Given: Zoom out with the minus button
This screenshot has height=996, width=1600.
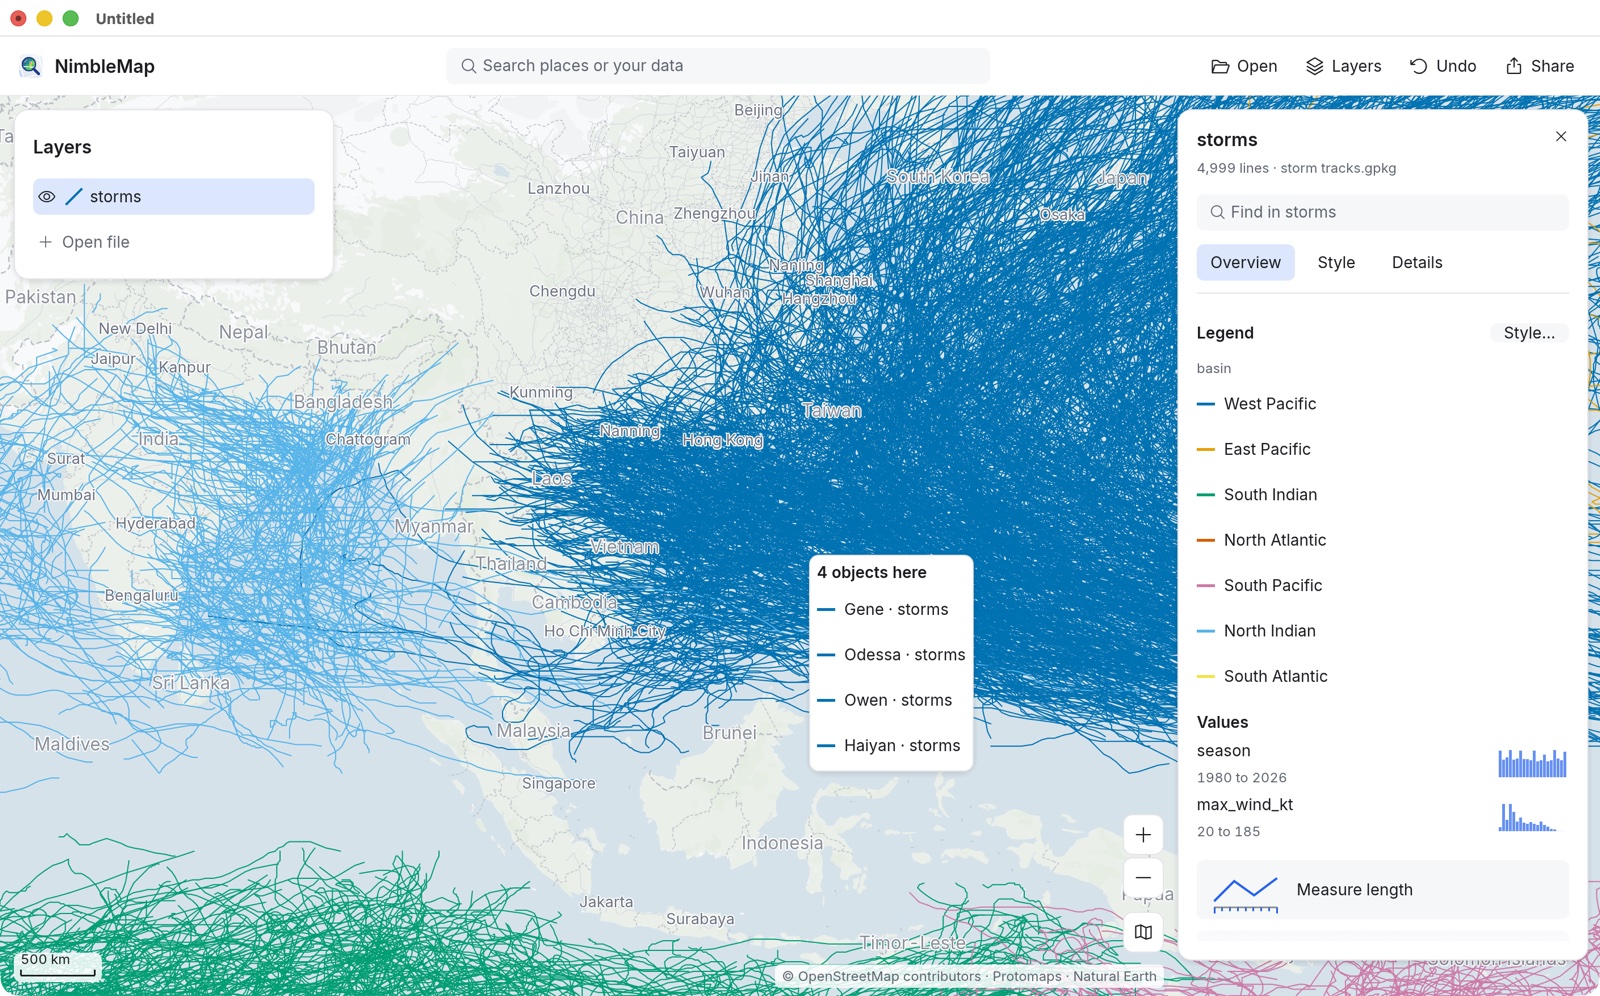Looking at the screenshot, I should click(x=1143, y=878).
